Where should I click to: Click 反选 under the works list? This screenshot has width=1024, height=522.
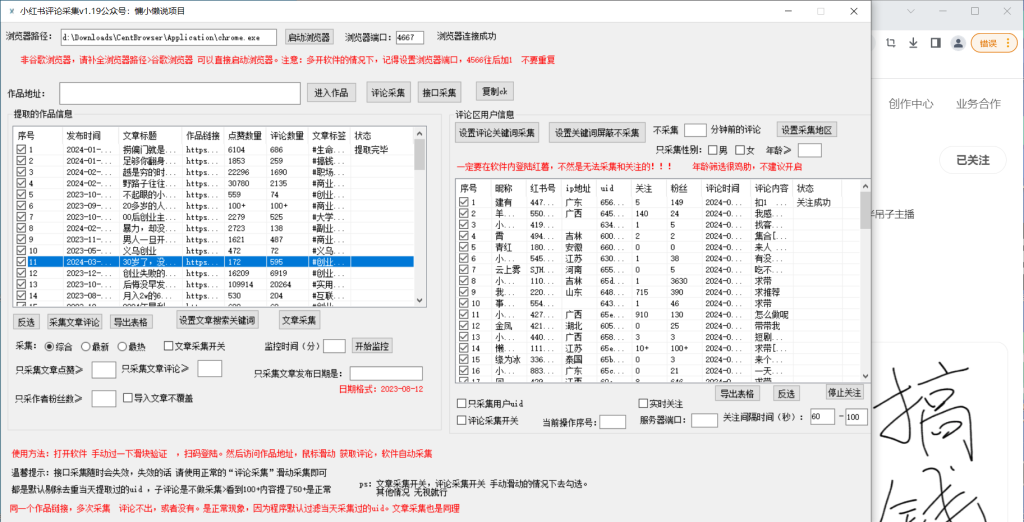pos(27,321)
